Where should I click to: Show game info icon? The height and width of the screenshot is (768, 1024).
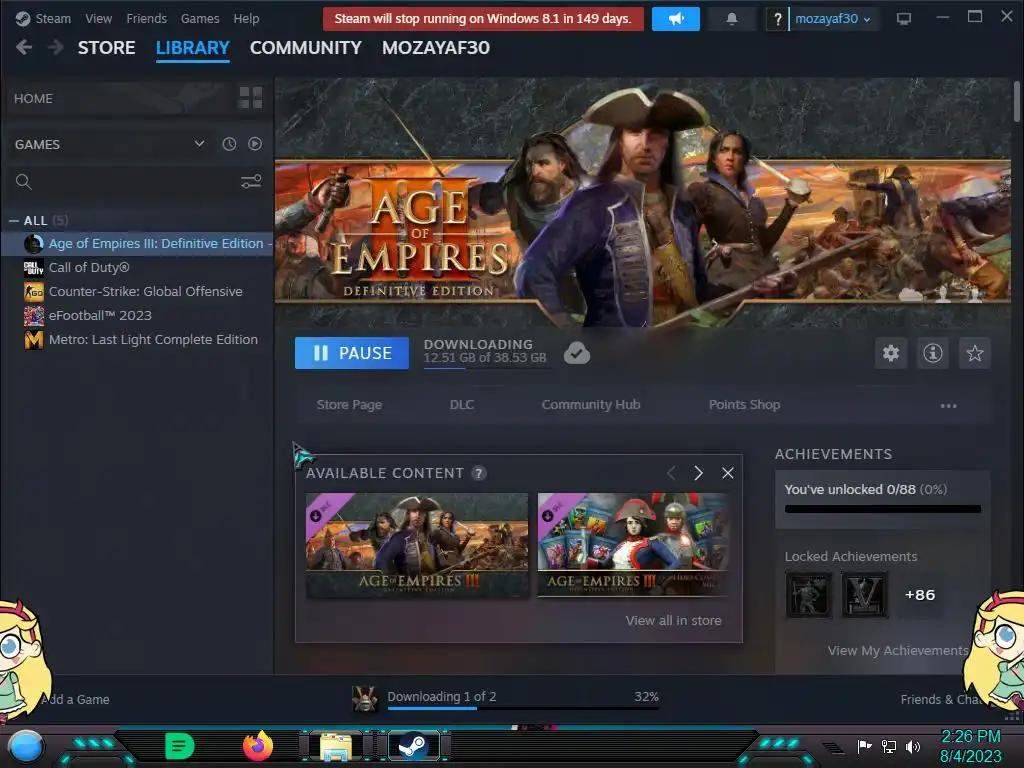click(933, 353)
